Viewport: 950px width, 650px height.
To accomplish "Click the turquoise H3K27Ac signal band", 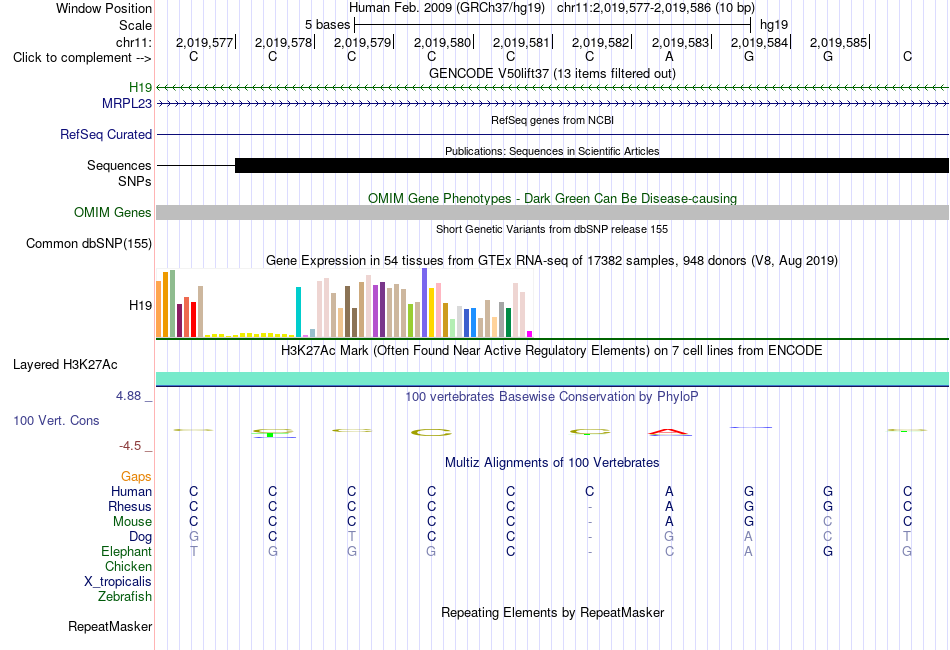I will (553, 379).
